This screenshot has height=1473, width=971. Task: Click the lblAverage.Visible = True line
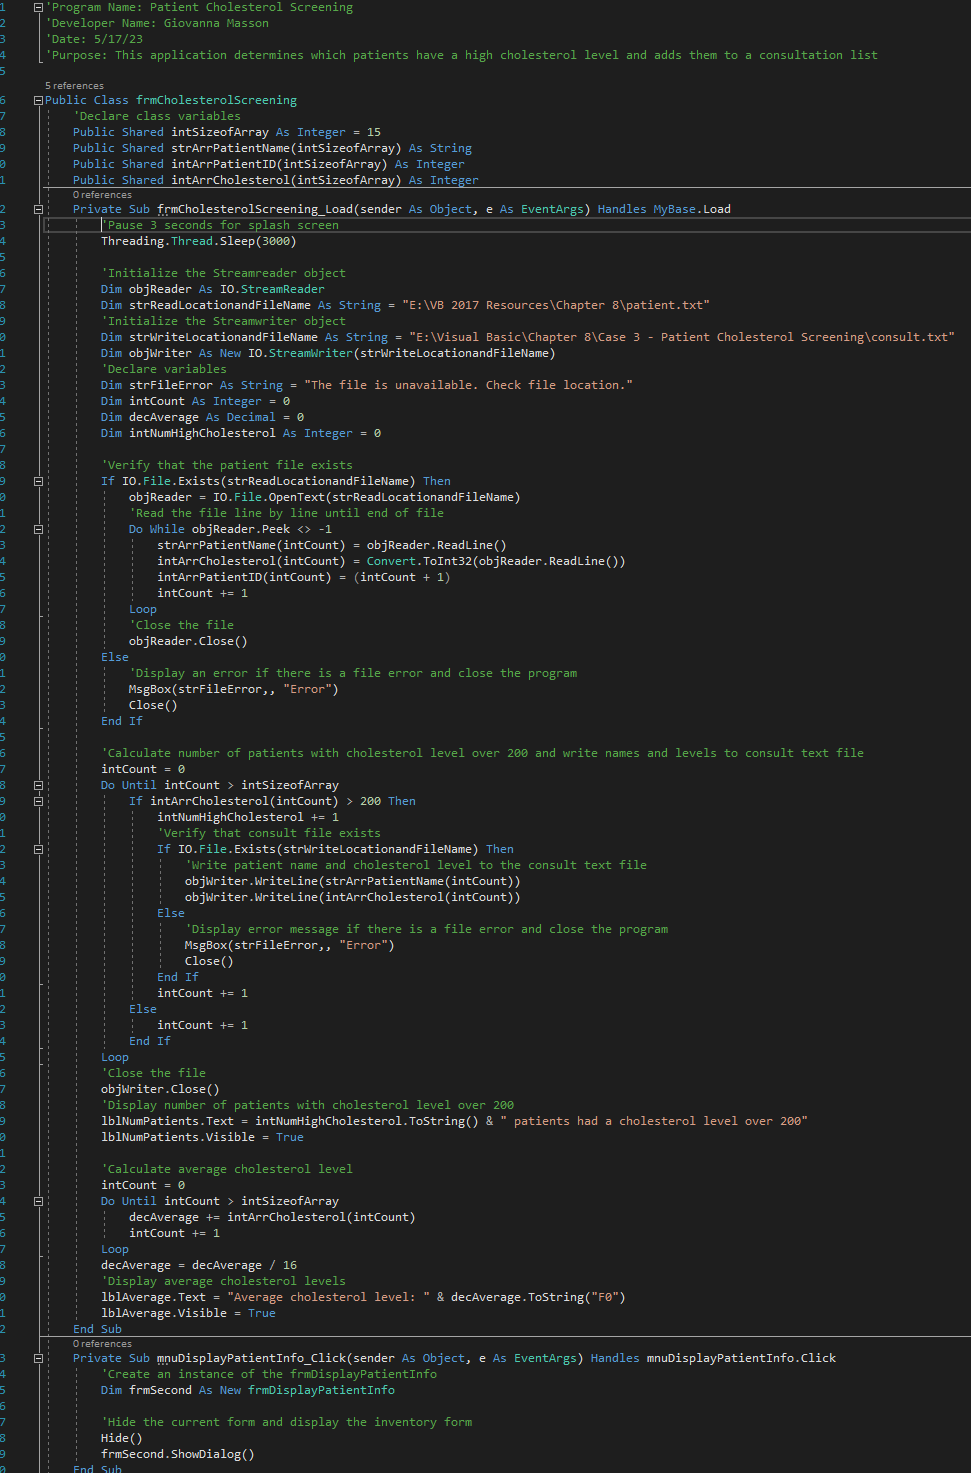pos(188,1313)
